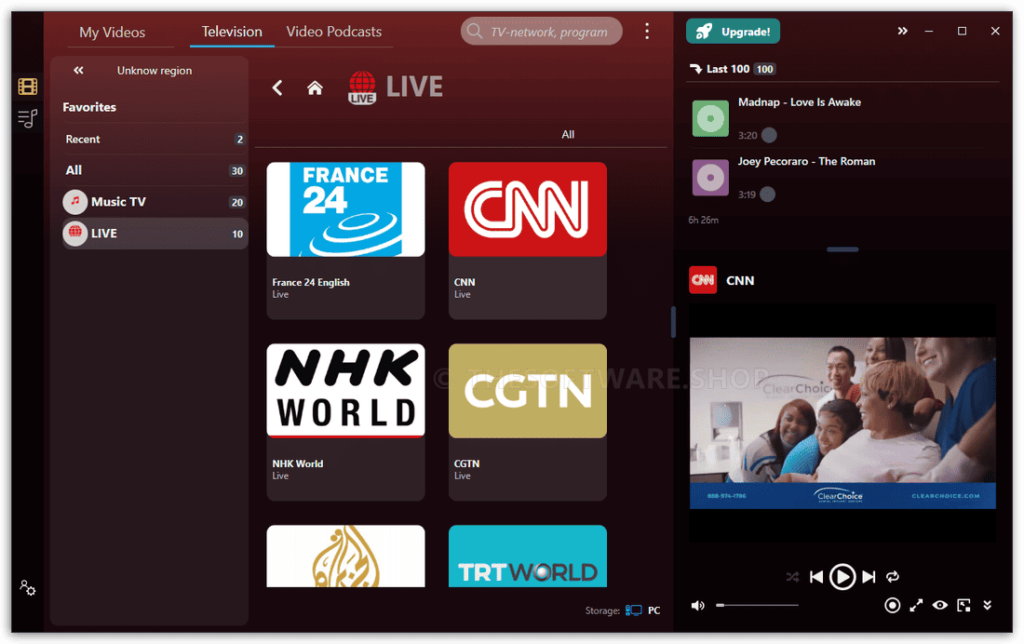The image size is (1024, 644).
Task: Click the purple album art of Joey Pecoraro
Action: (711, 177)
